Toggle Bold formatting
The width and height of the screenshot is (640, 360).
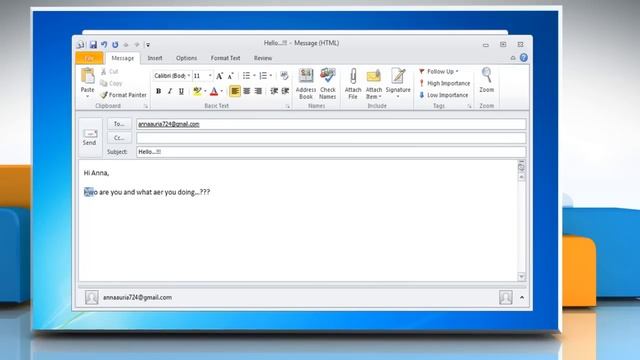158,91
